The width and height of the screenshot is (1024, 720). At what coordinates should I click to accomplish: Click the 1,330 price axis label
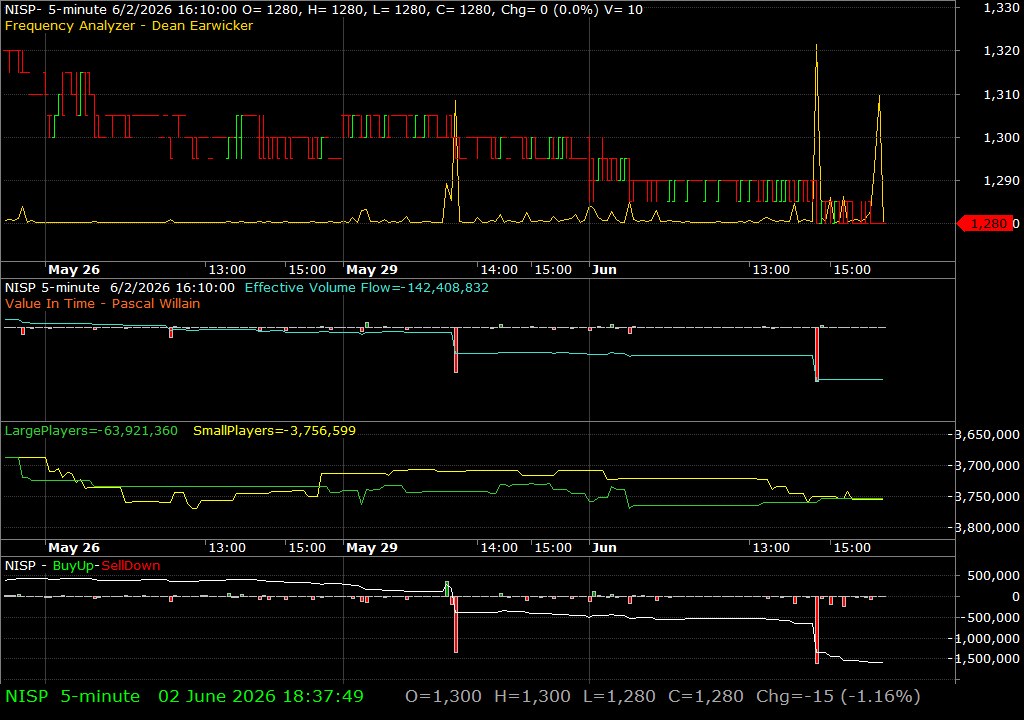1001,8
